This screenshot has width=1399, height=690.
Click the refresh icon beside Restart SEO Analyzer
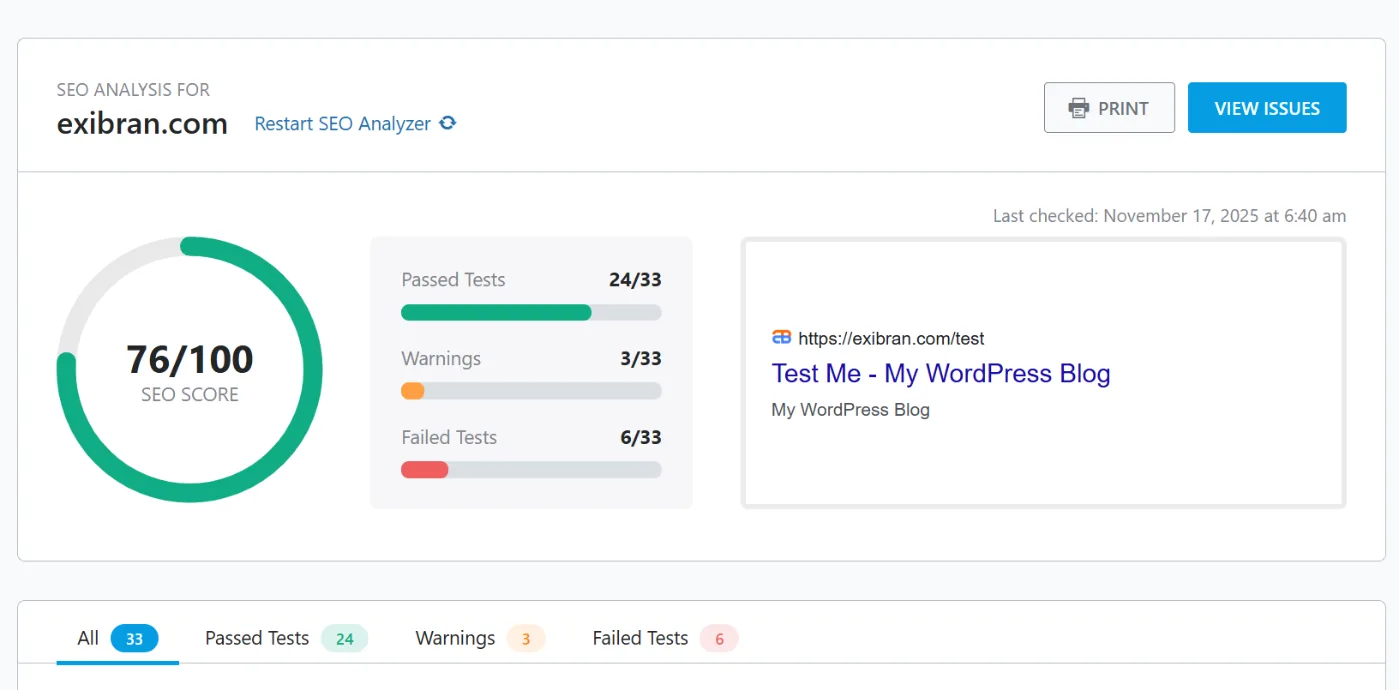click(x=447, y=122)
